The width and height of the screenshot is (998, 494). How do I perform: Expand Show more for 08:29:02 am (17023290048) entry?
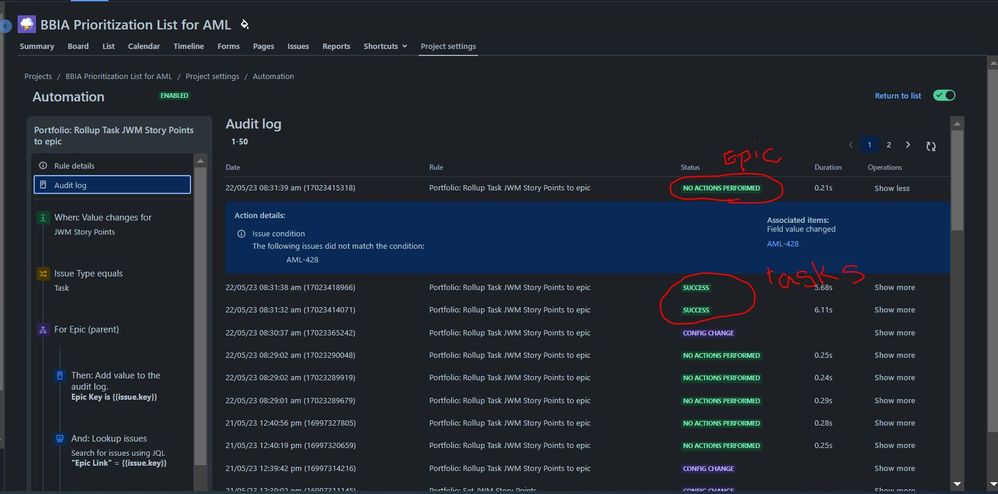[894, 355]
